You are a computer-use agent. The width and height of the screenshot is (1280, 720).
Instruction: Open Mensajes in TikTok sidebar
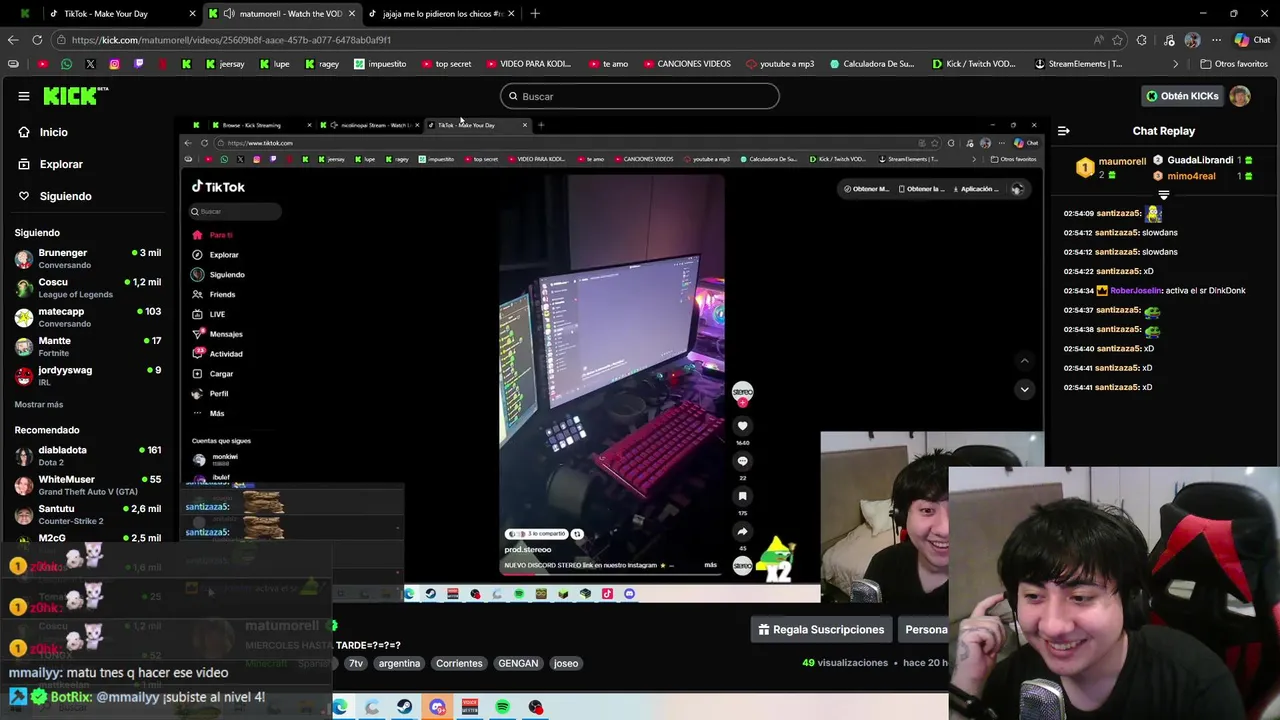(218, 334)
